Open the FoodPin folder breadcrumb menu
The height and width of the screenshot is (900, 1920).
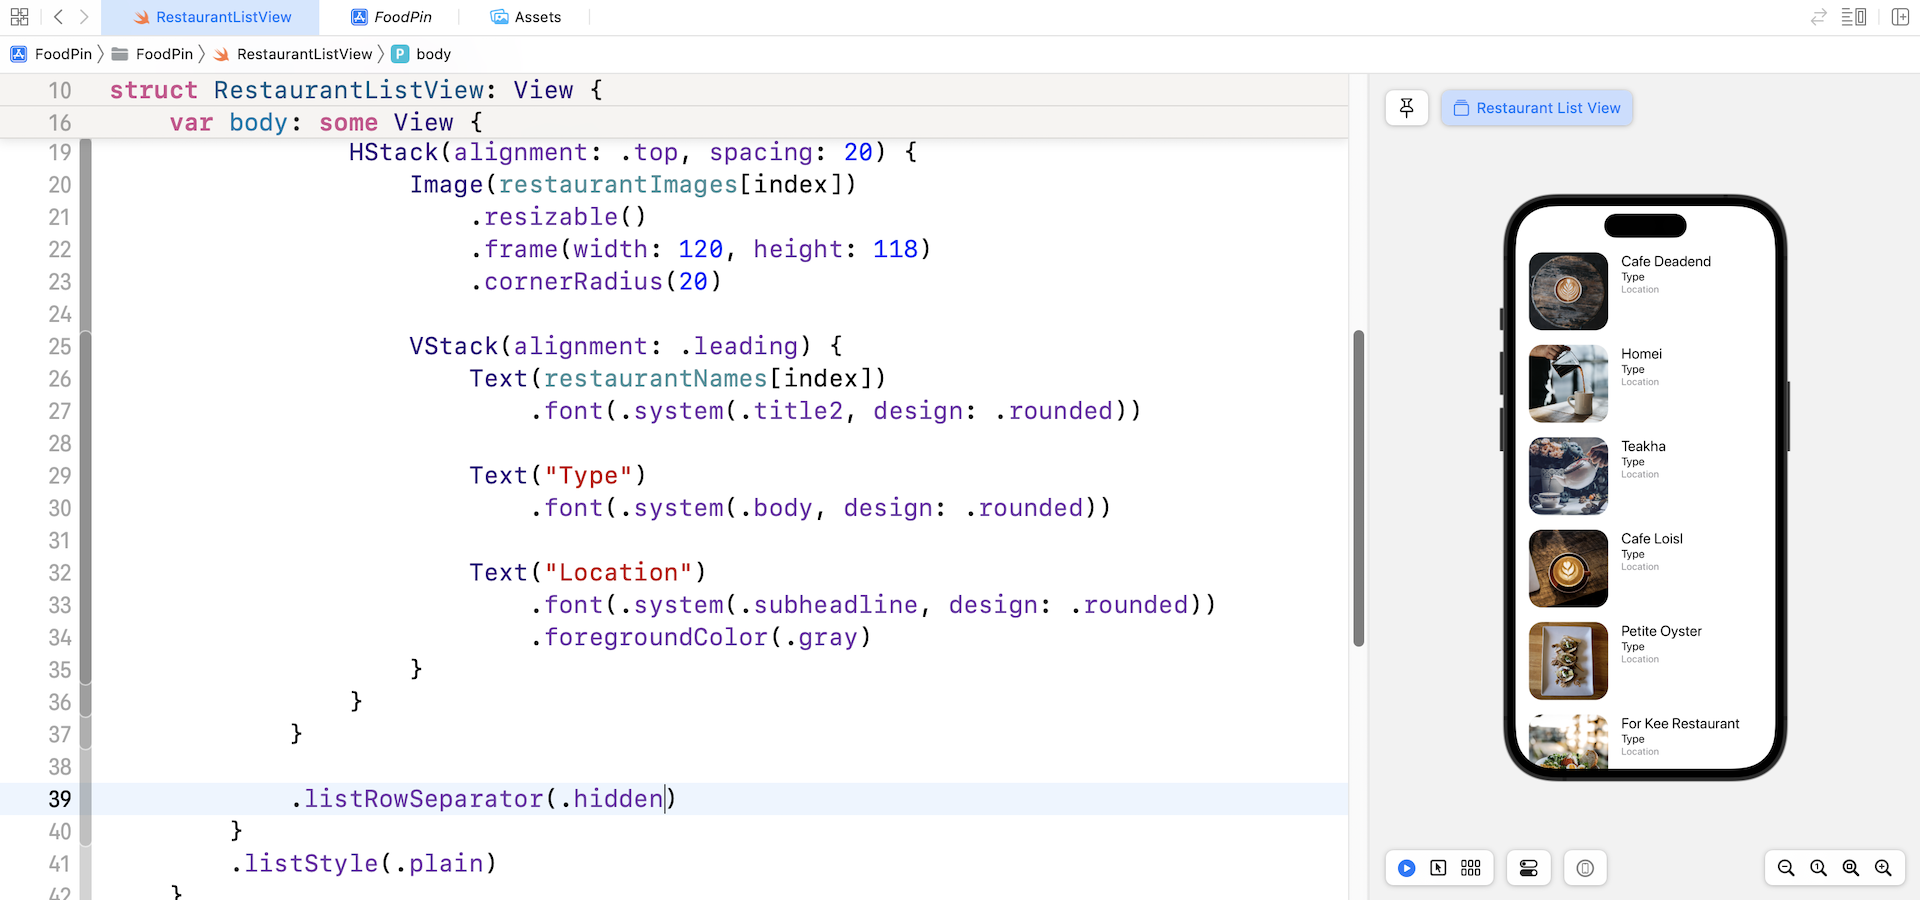(x=164, y=54)
